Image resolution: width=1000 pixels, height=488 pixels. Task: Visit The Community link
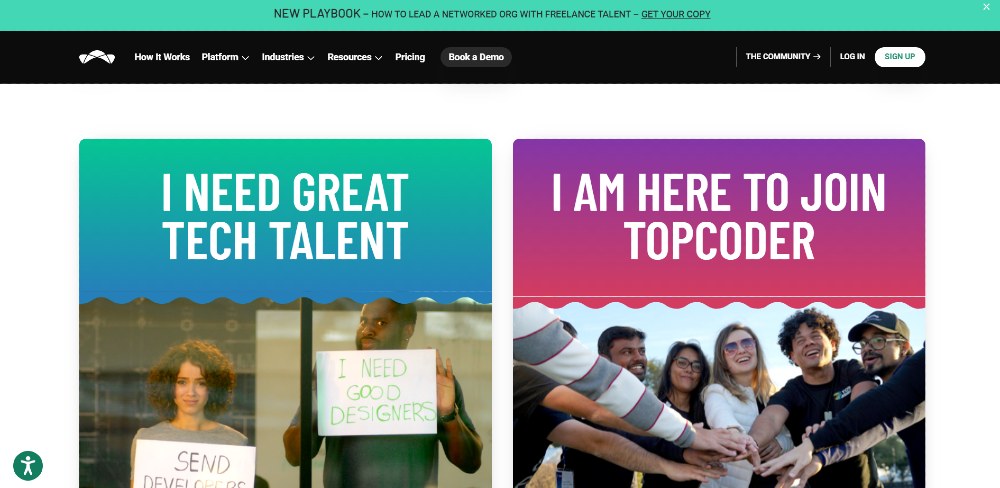click(783, 57)
